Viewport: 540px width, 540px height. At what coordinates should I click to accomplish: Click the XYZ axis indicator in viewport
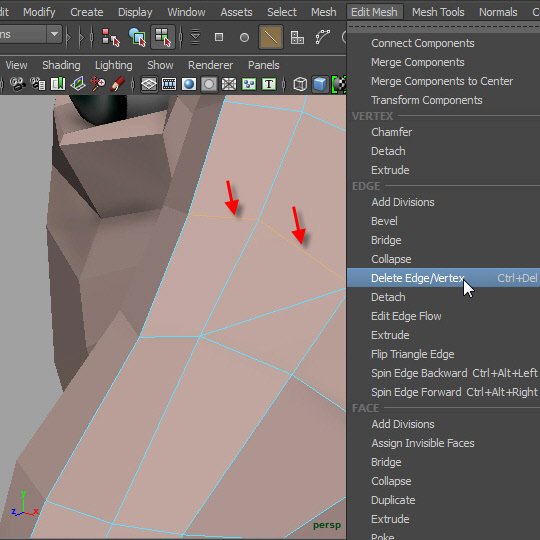25,504
